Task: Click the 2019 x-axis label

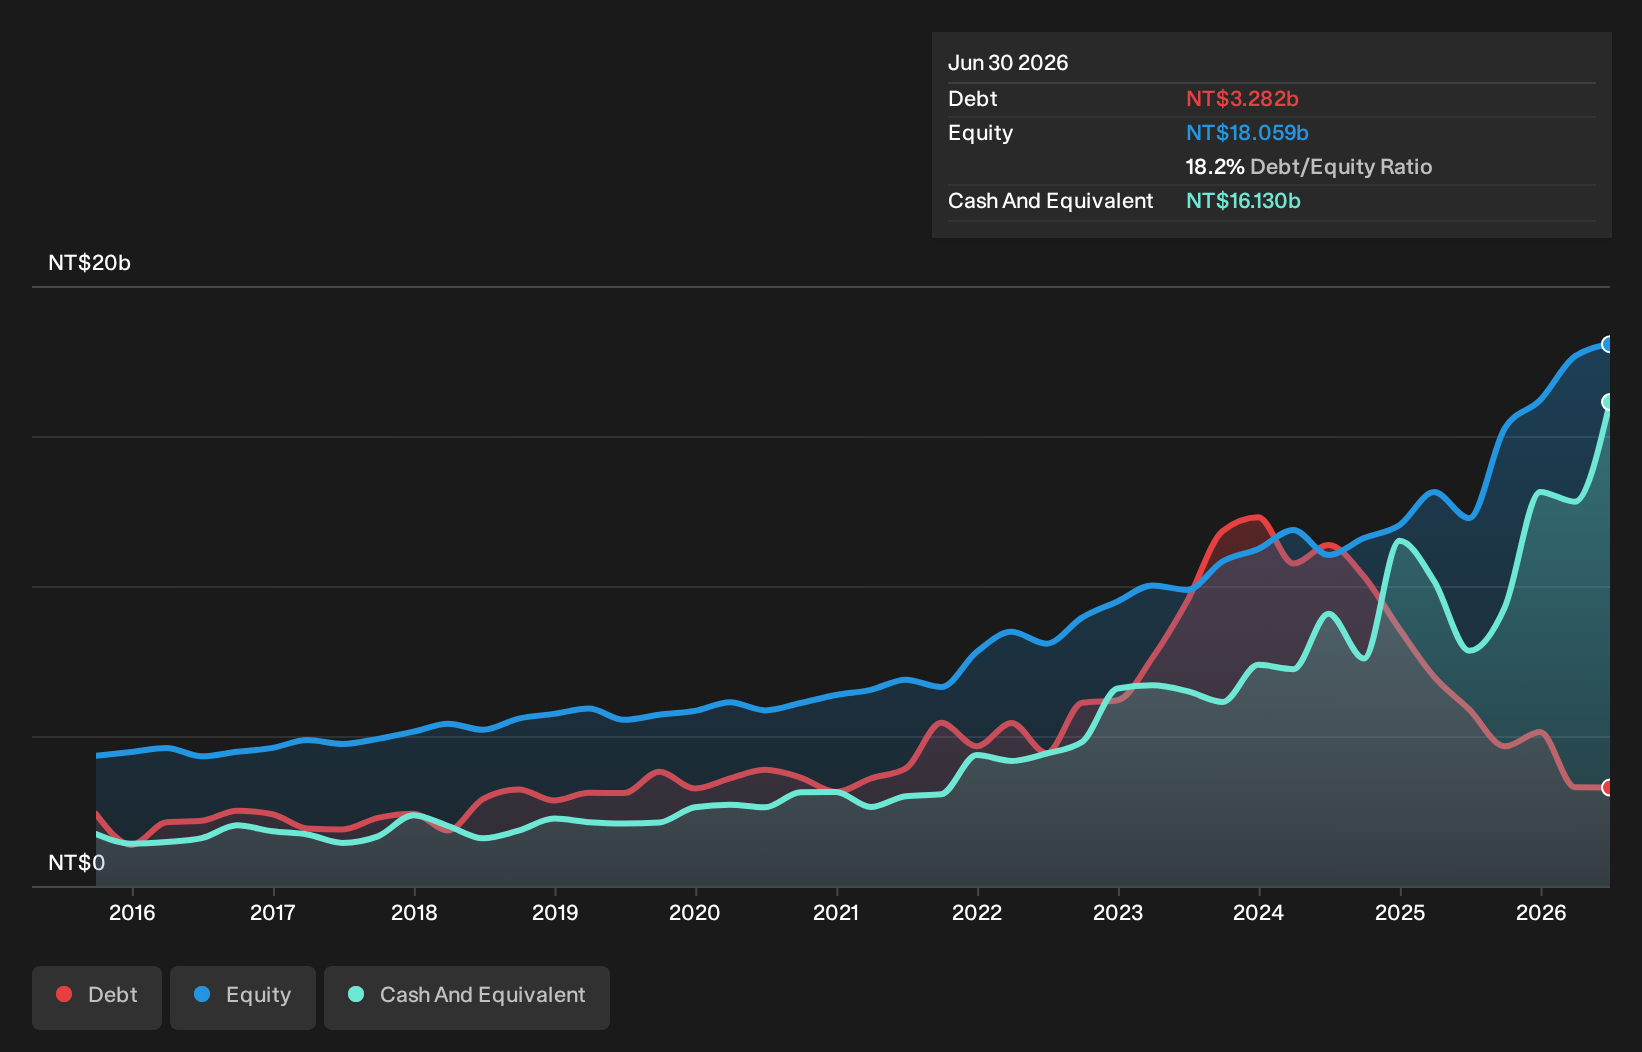Action: (x=555, y=912)
